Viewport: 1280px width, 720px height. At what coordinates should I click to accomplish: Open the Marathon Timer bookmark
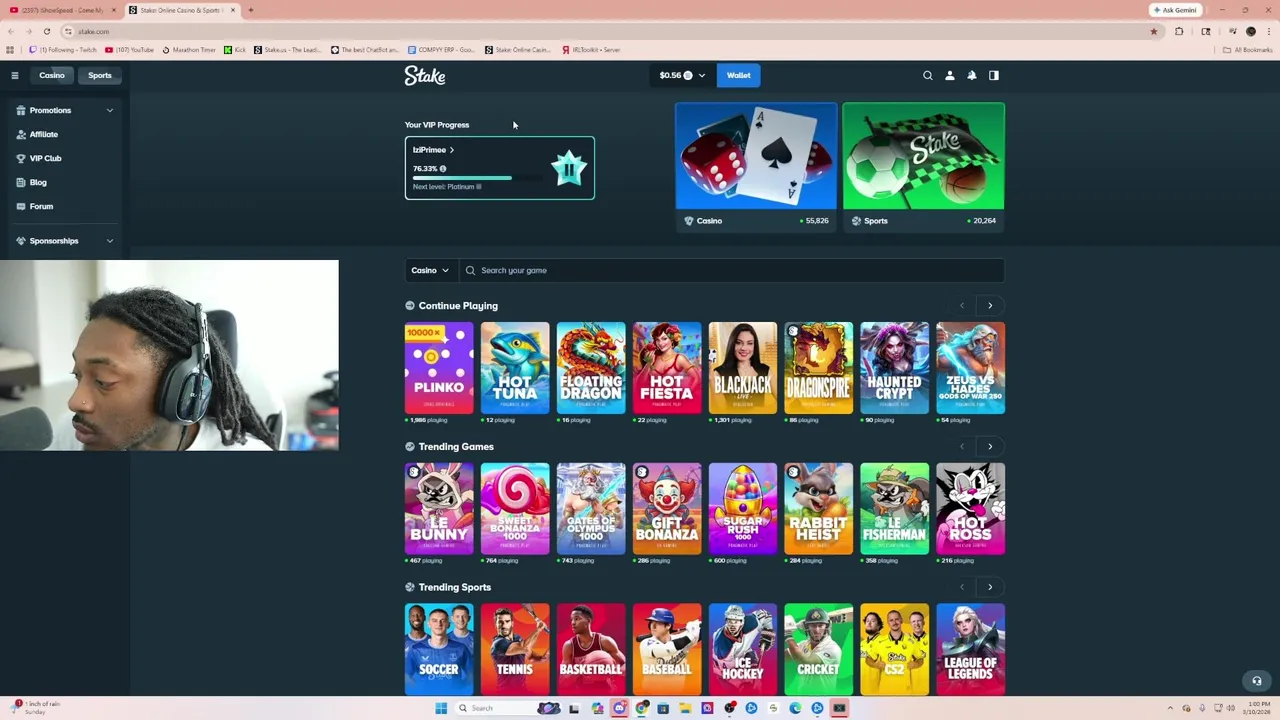click(x=188, y=49)
